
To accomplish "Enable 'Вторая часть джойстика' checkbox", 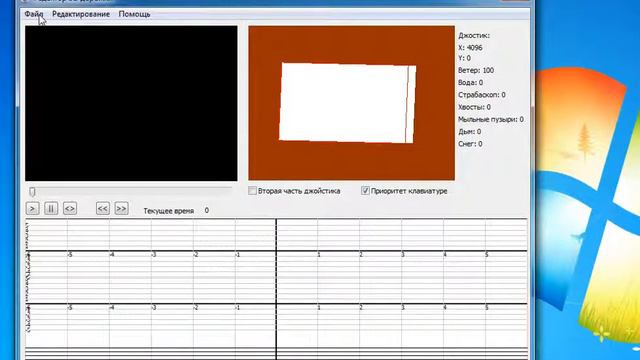I will point(252,191).
